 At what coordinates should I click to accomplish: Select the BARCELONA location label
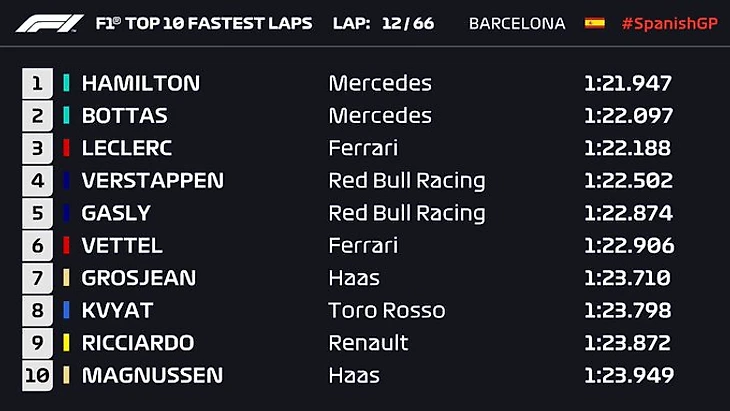click(x=517, y=23)
